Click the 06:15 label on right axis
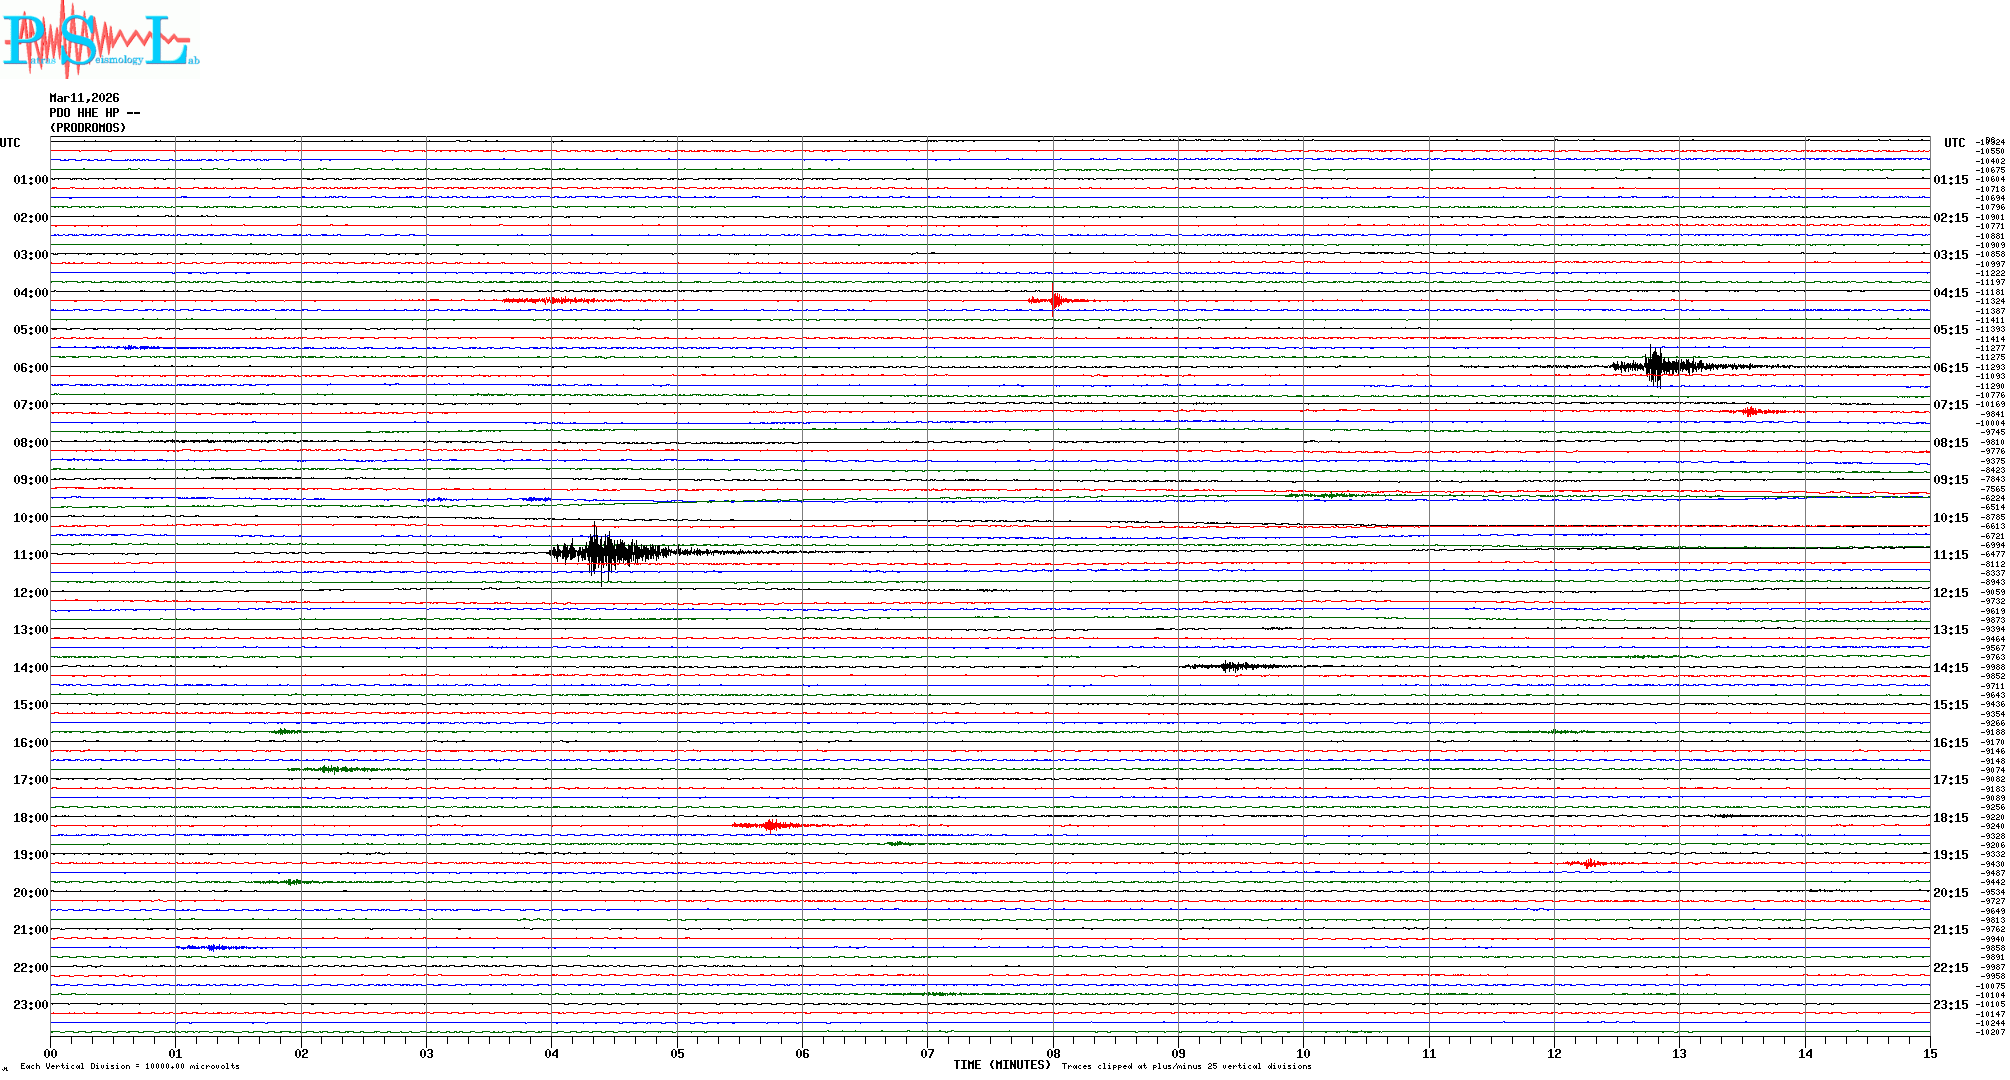2010x1080 pixels. [1950, 368]
